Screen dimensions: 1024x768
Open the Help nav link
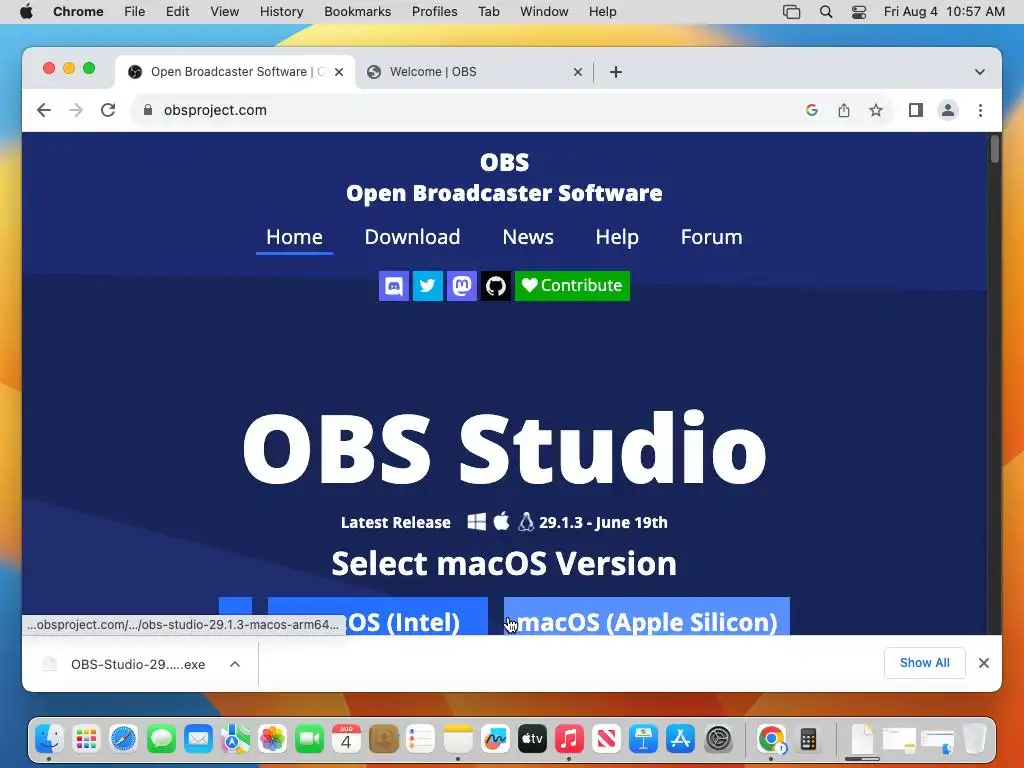(616, 237)
